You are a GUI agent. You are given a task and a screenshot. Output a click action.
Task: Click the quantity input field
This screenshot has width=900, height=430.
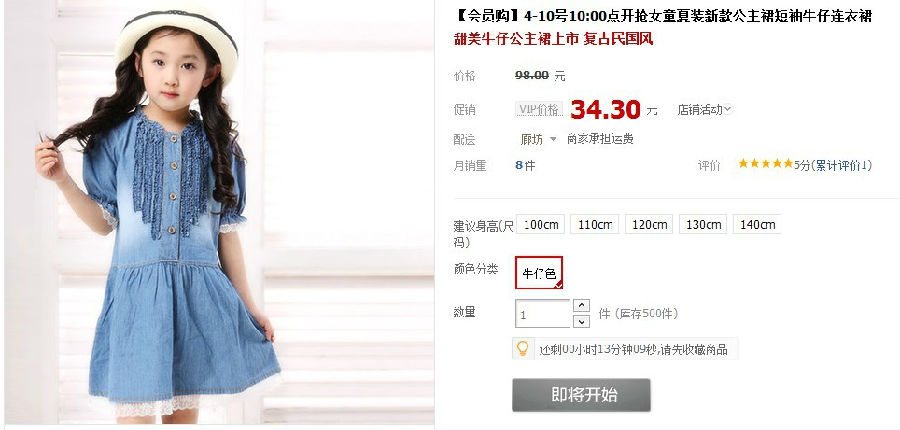tap(543, 313)
